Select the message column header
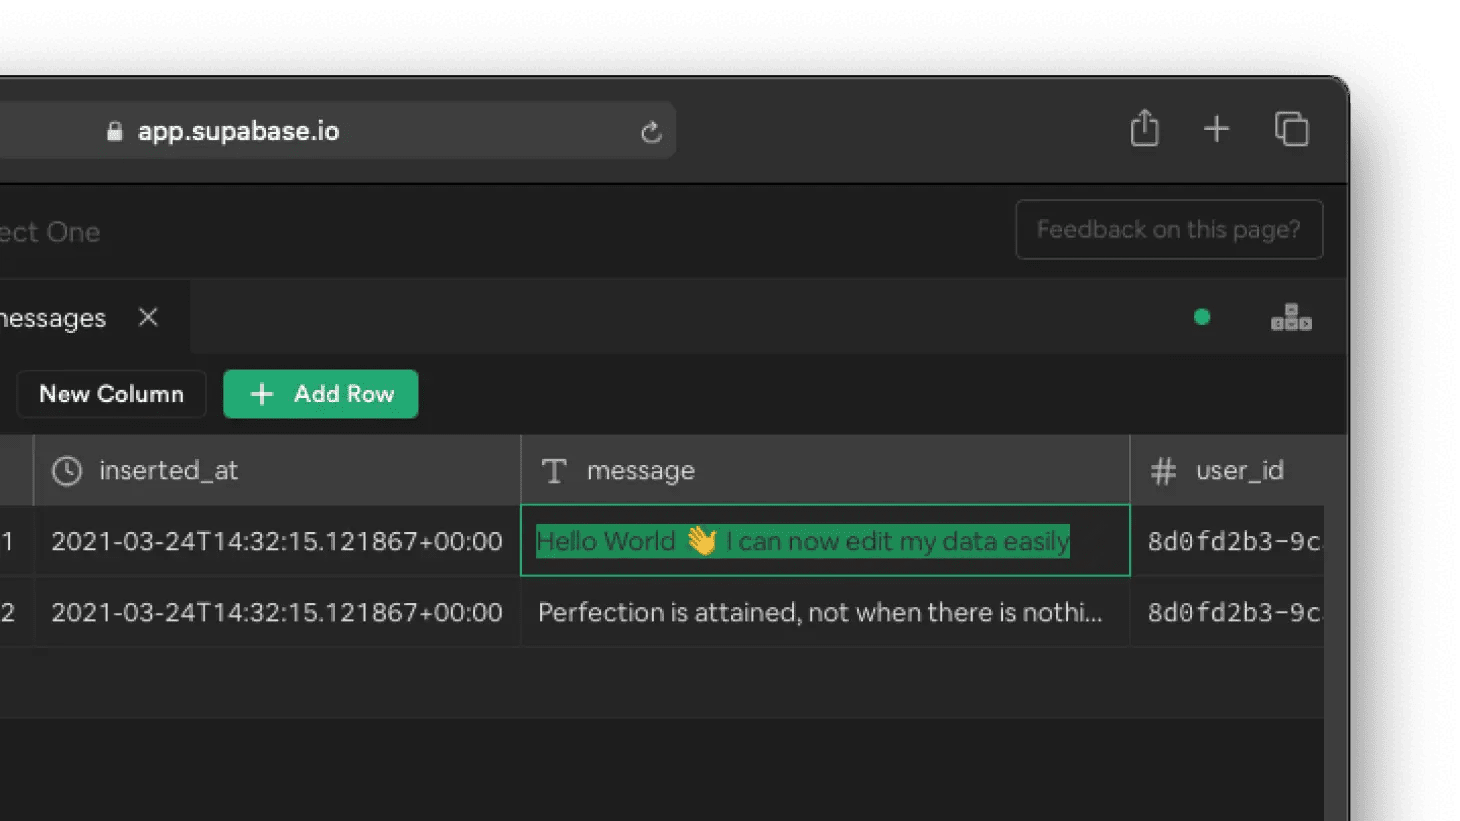The width and height of the screenshot is (1460, 821). tap(825, 470)
